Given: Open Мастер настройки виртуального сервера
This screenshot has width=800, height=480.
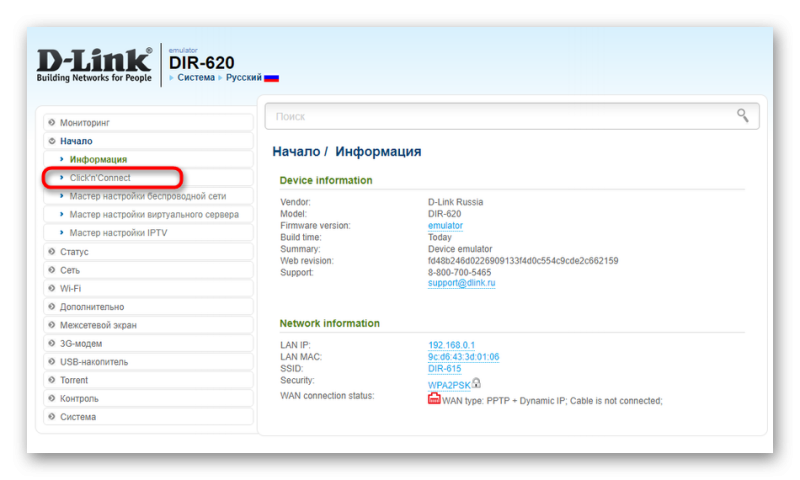Looking at the screenshot, I should (154, 215).
